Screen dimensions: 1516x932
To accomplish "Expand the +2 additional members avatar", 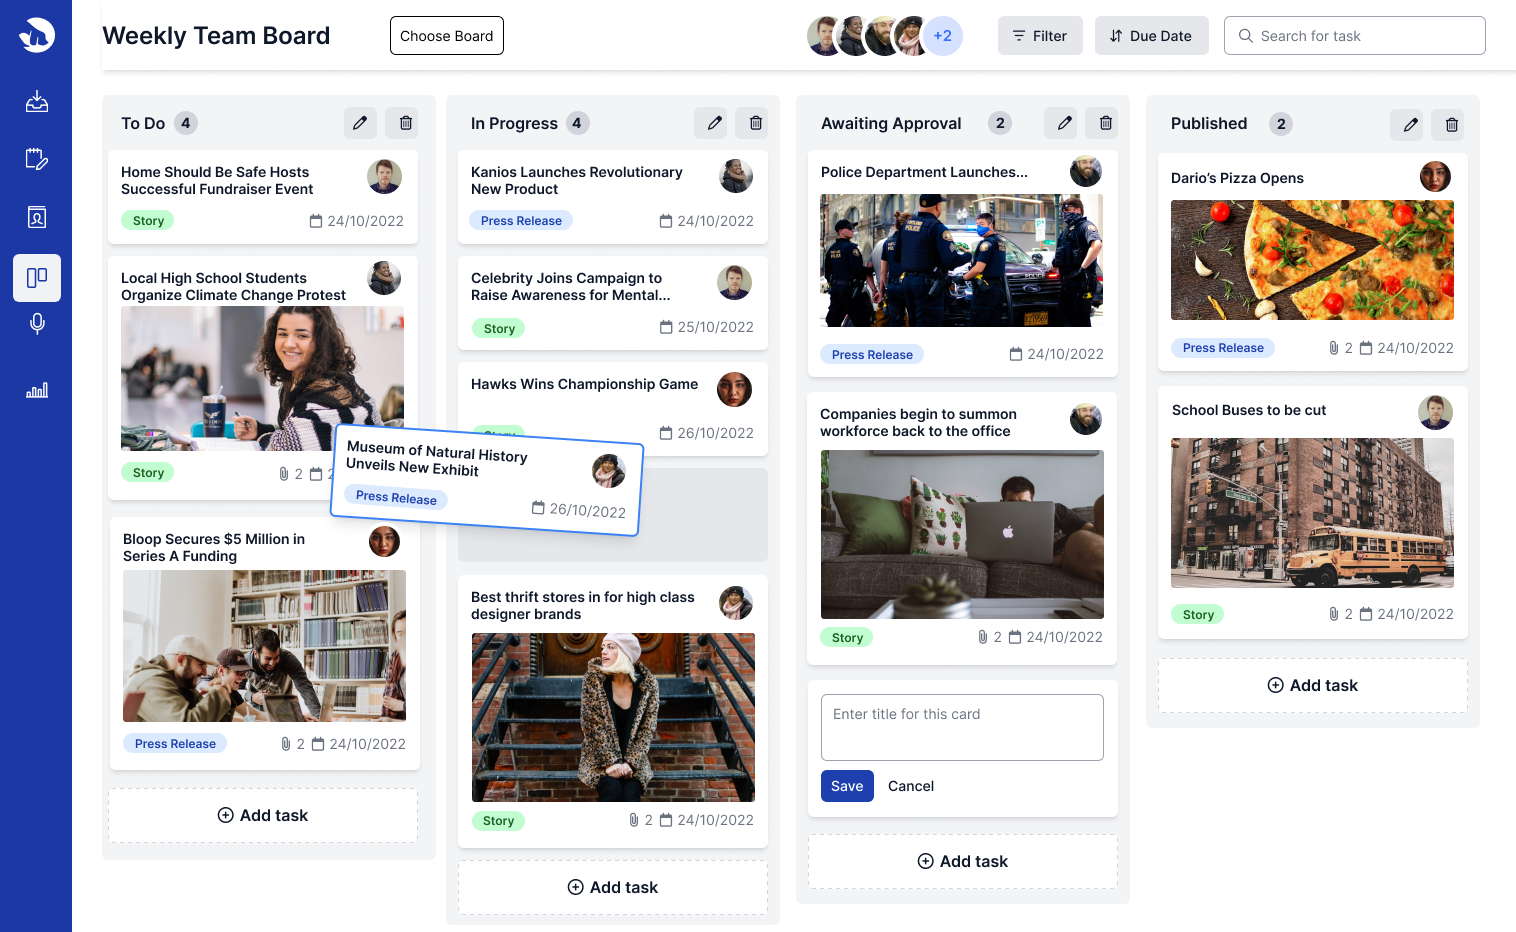I will pyautogui.click(x=942, y=36).
